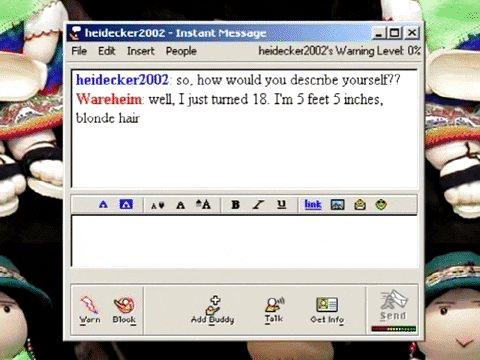
Task: Select the normal font size icon
Action: (x=180, y=205)
